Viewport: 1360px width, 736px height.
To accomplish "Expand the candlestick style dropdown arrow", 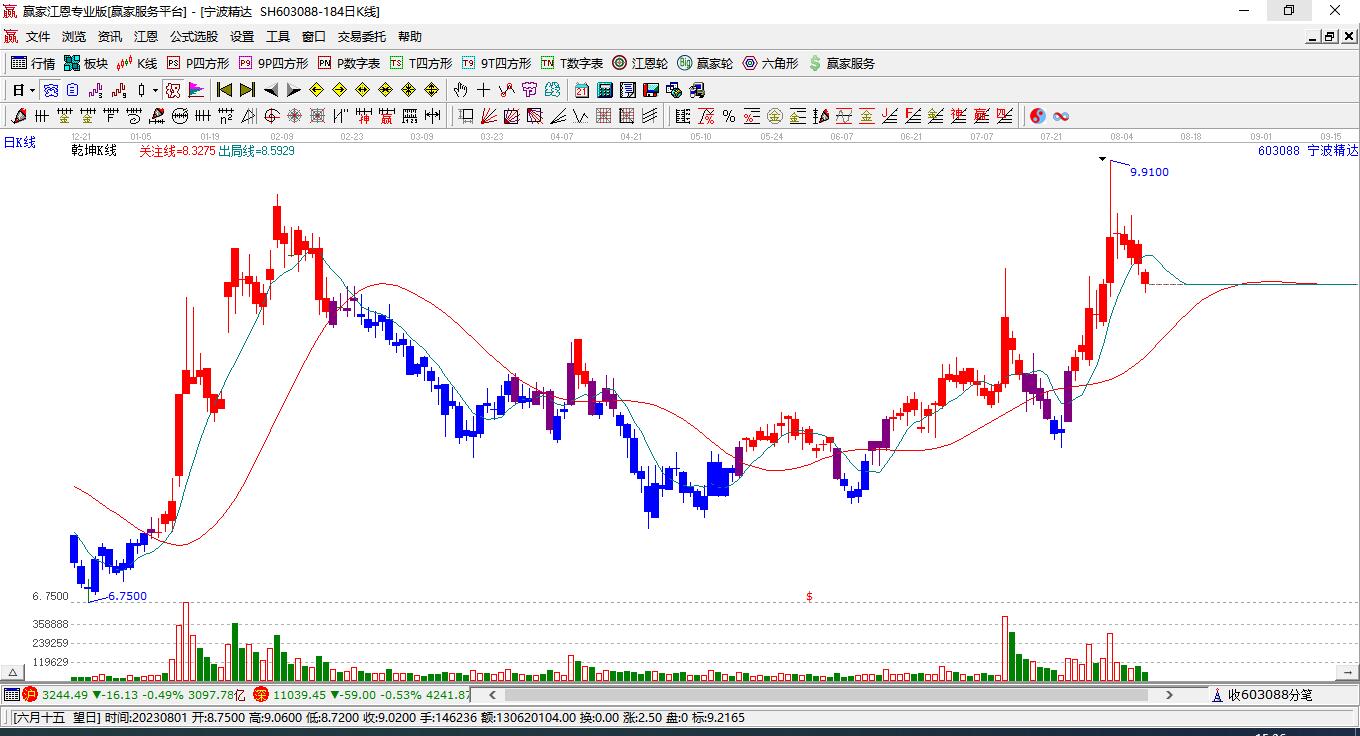I will click(155, 90).
